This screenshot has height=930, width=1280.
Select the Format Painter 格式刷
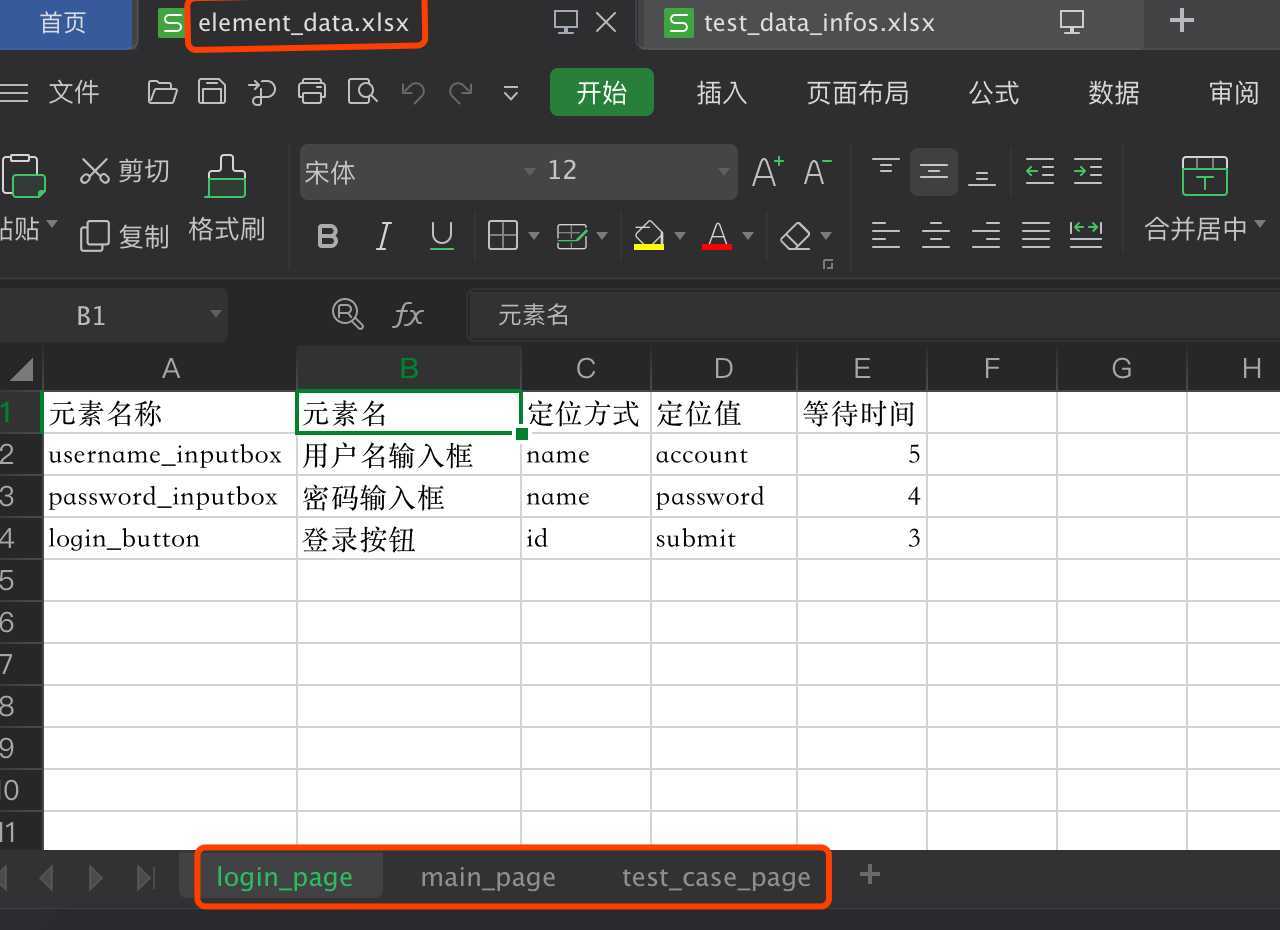[x=227, y=198]
